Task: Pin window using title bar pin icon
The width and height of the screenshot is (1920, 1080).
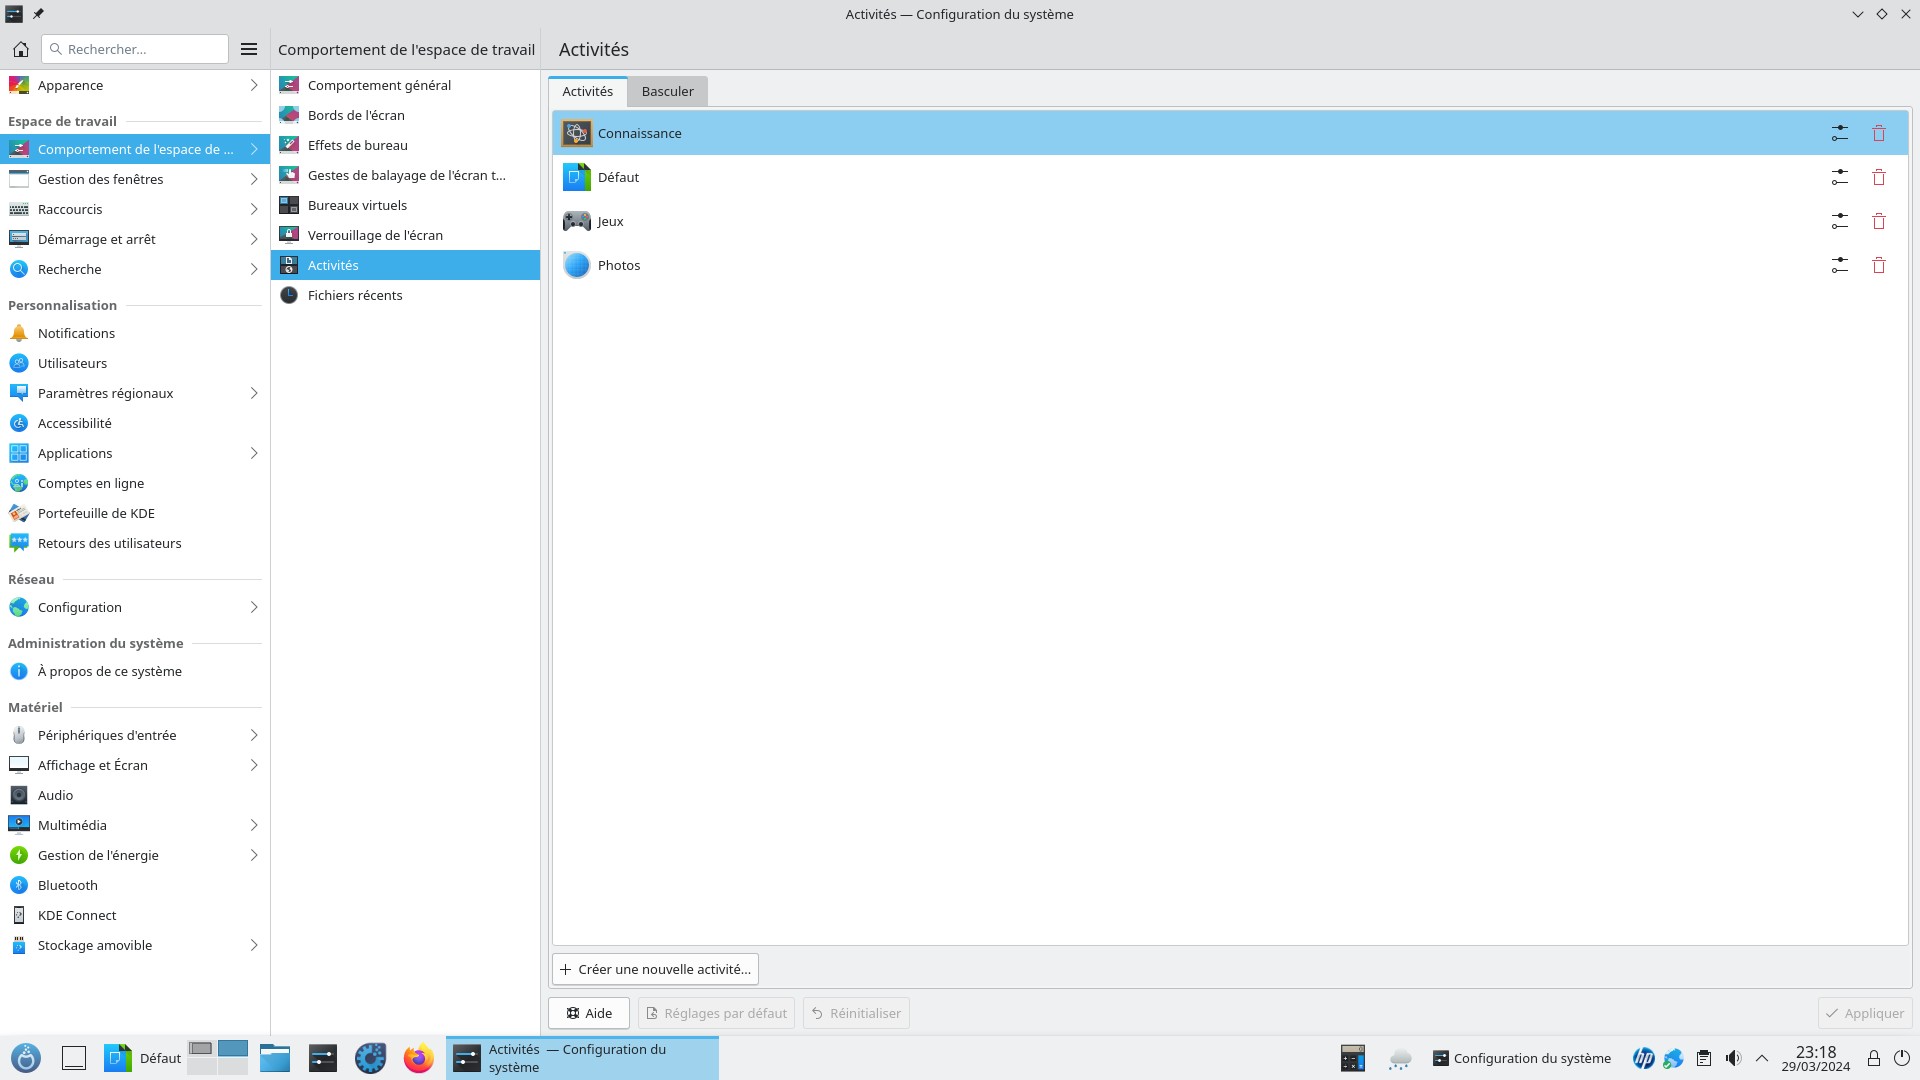Action: (x=38, y=14)
